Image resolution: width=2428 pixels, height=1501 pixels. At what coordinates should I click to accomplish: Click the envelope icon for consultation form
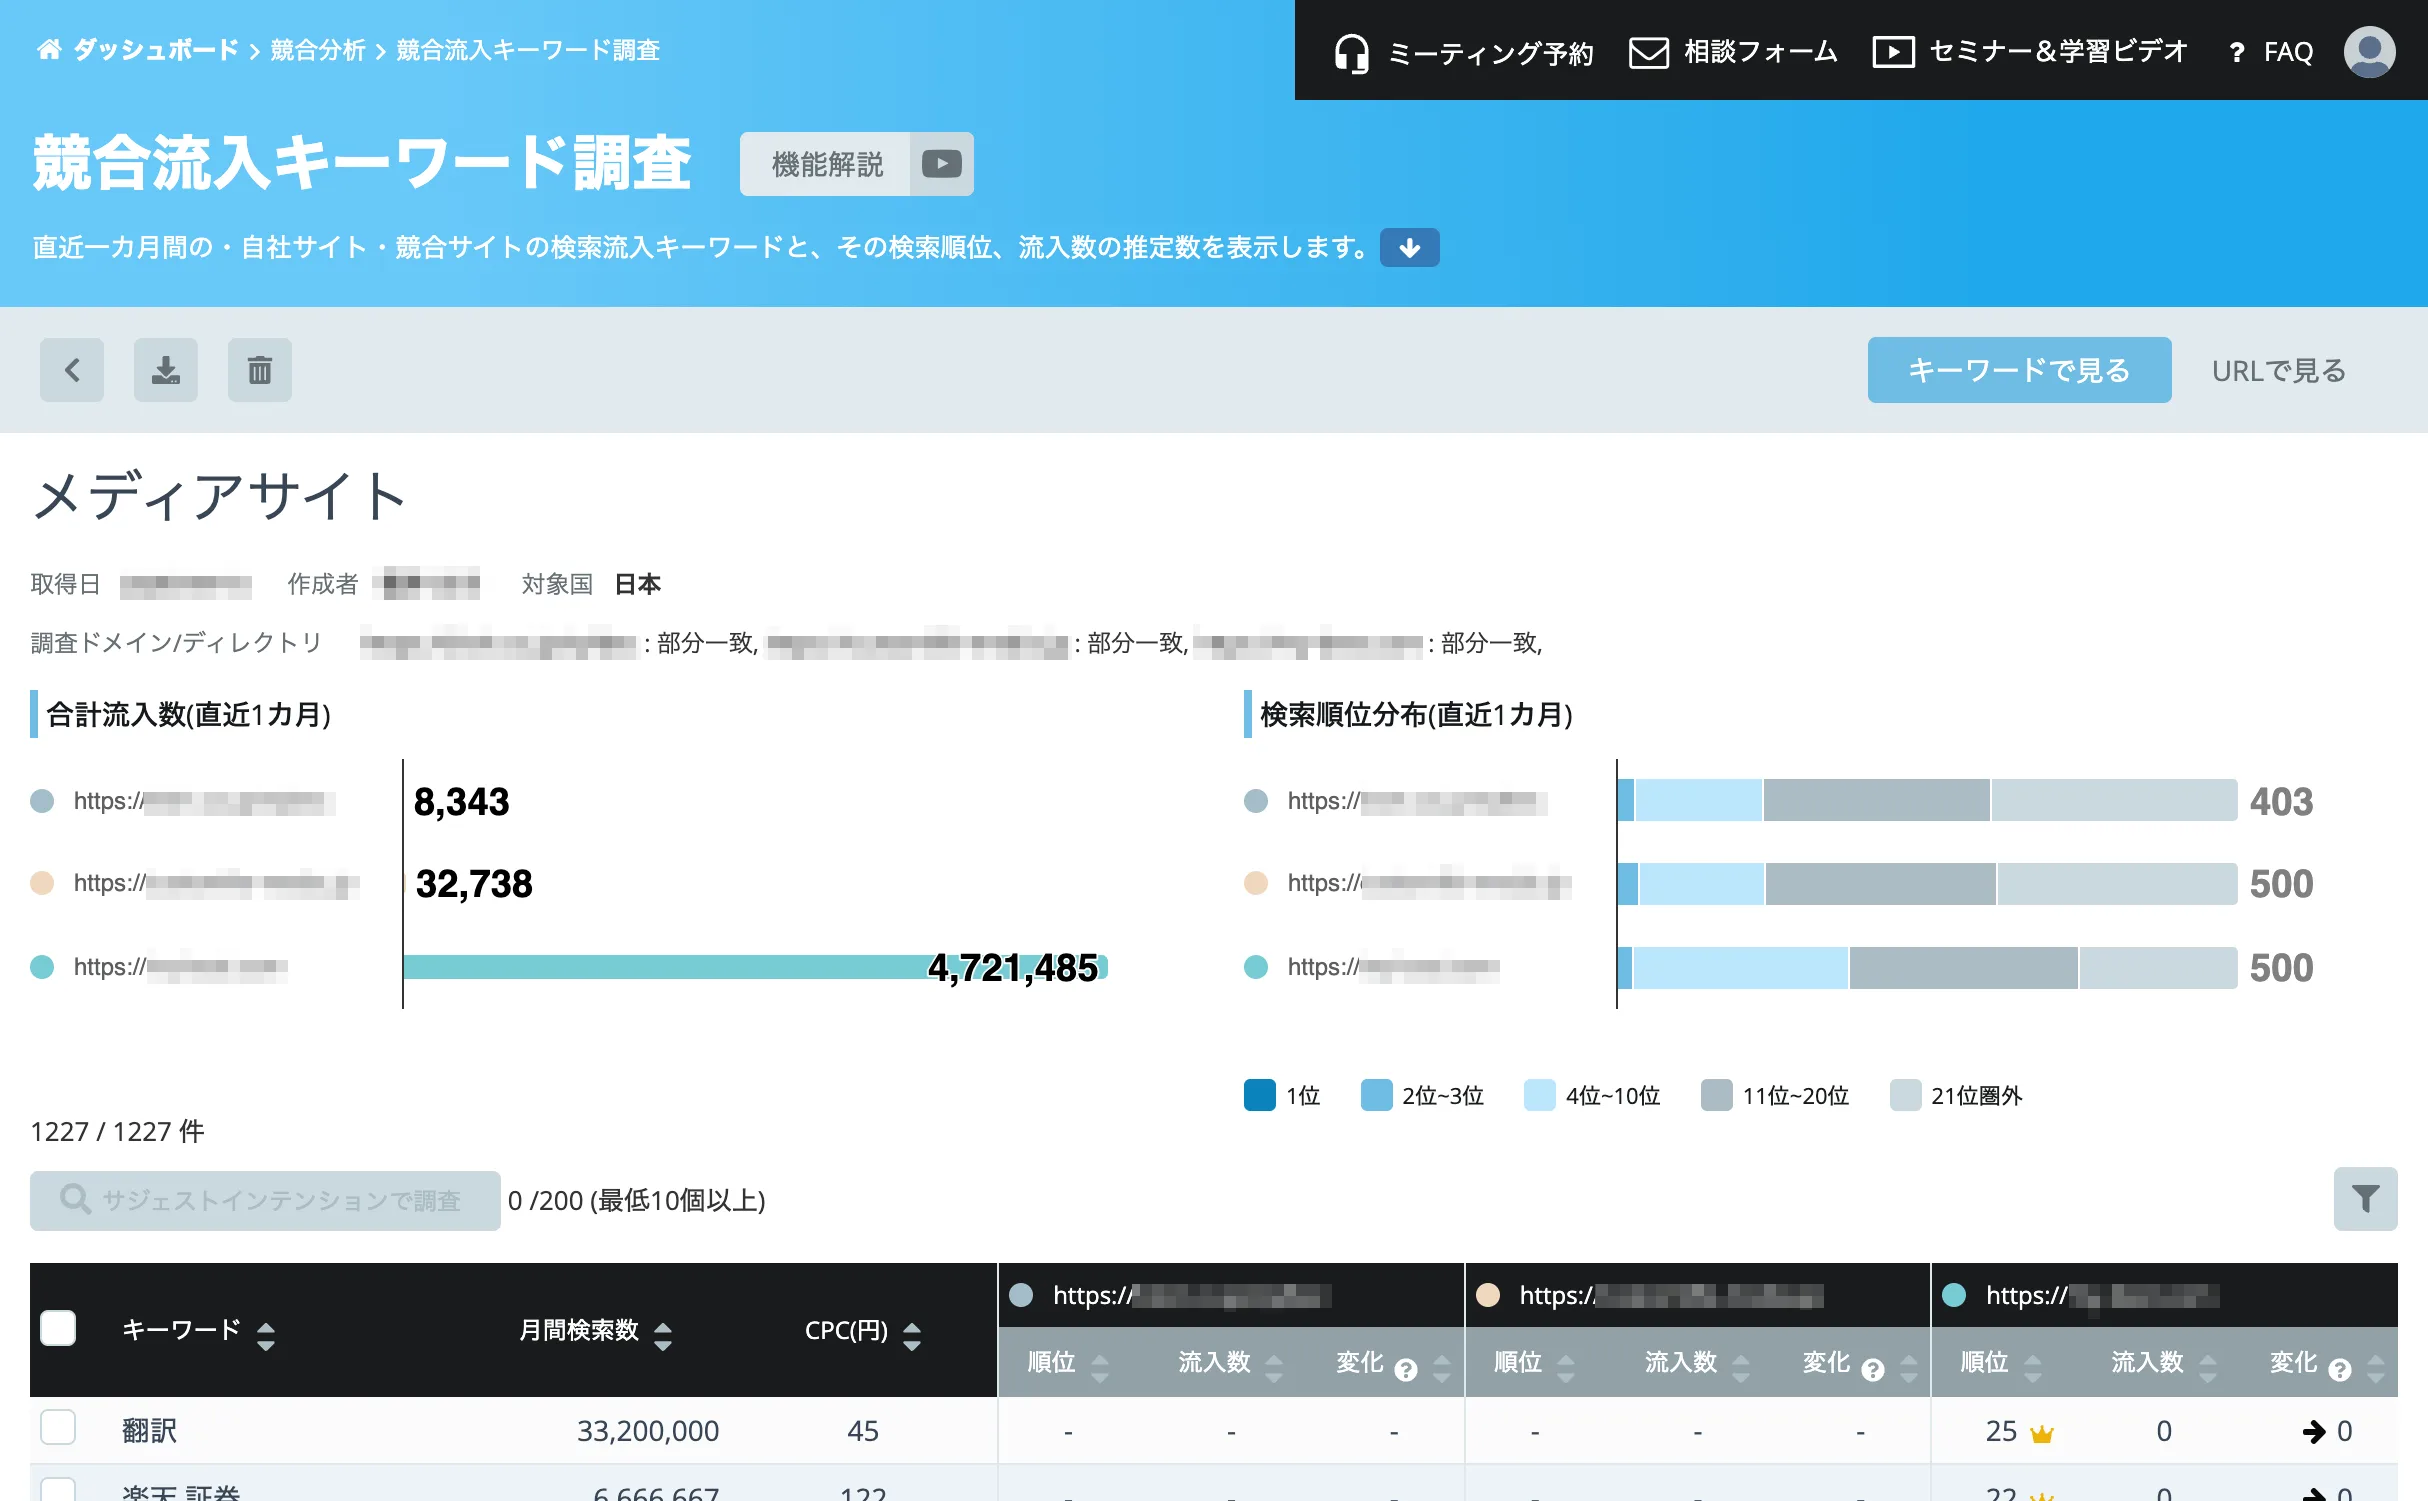[x=1649, y=52]
